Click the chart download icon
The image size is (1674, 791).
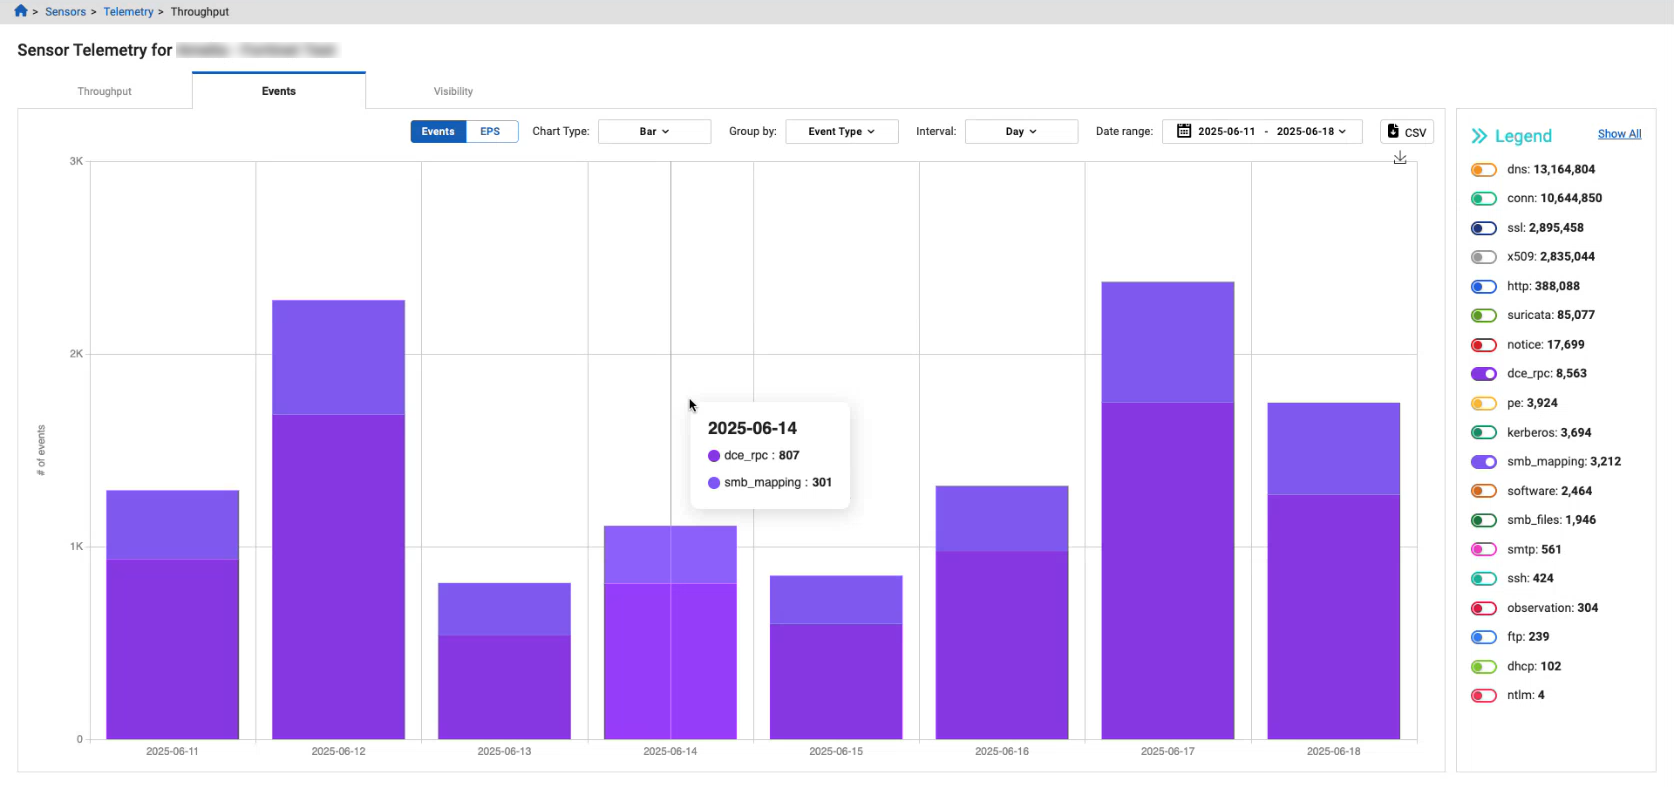1400,158
